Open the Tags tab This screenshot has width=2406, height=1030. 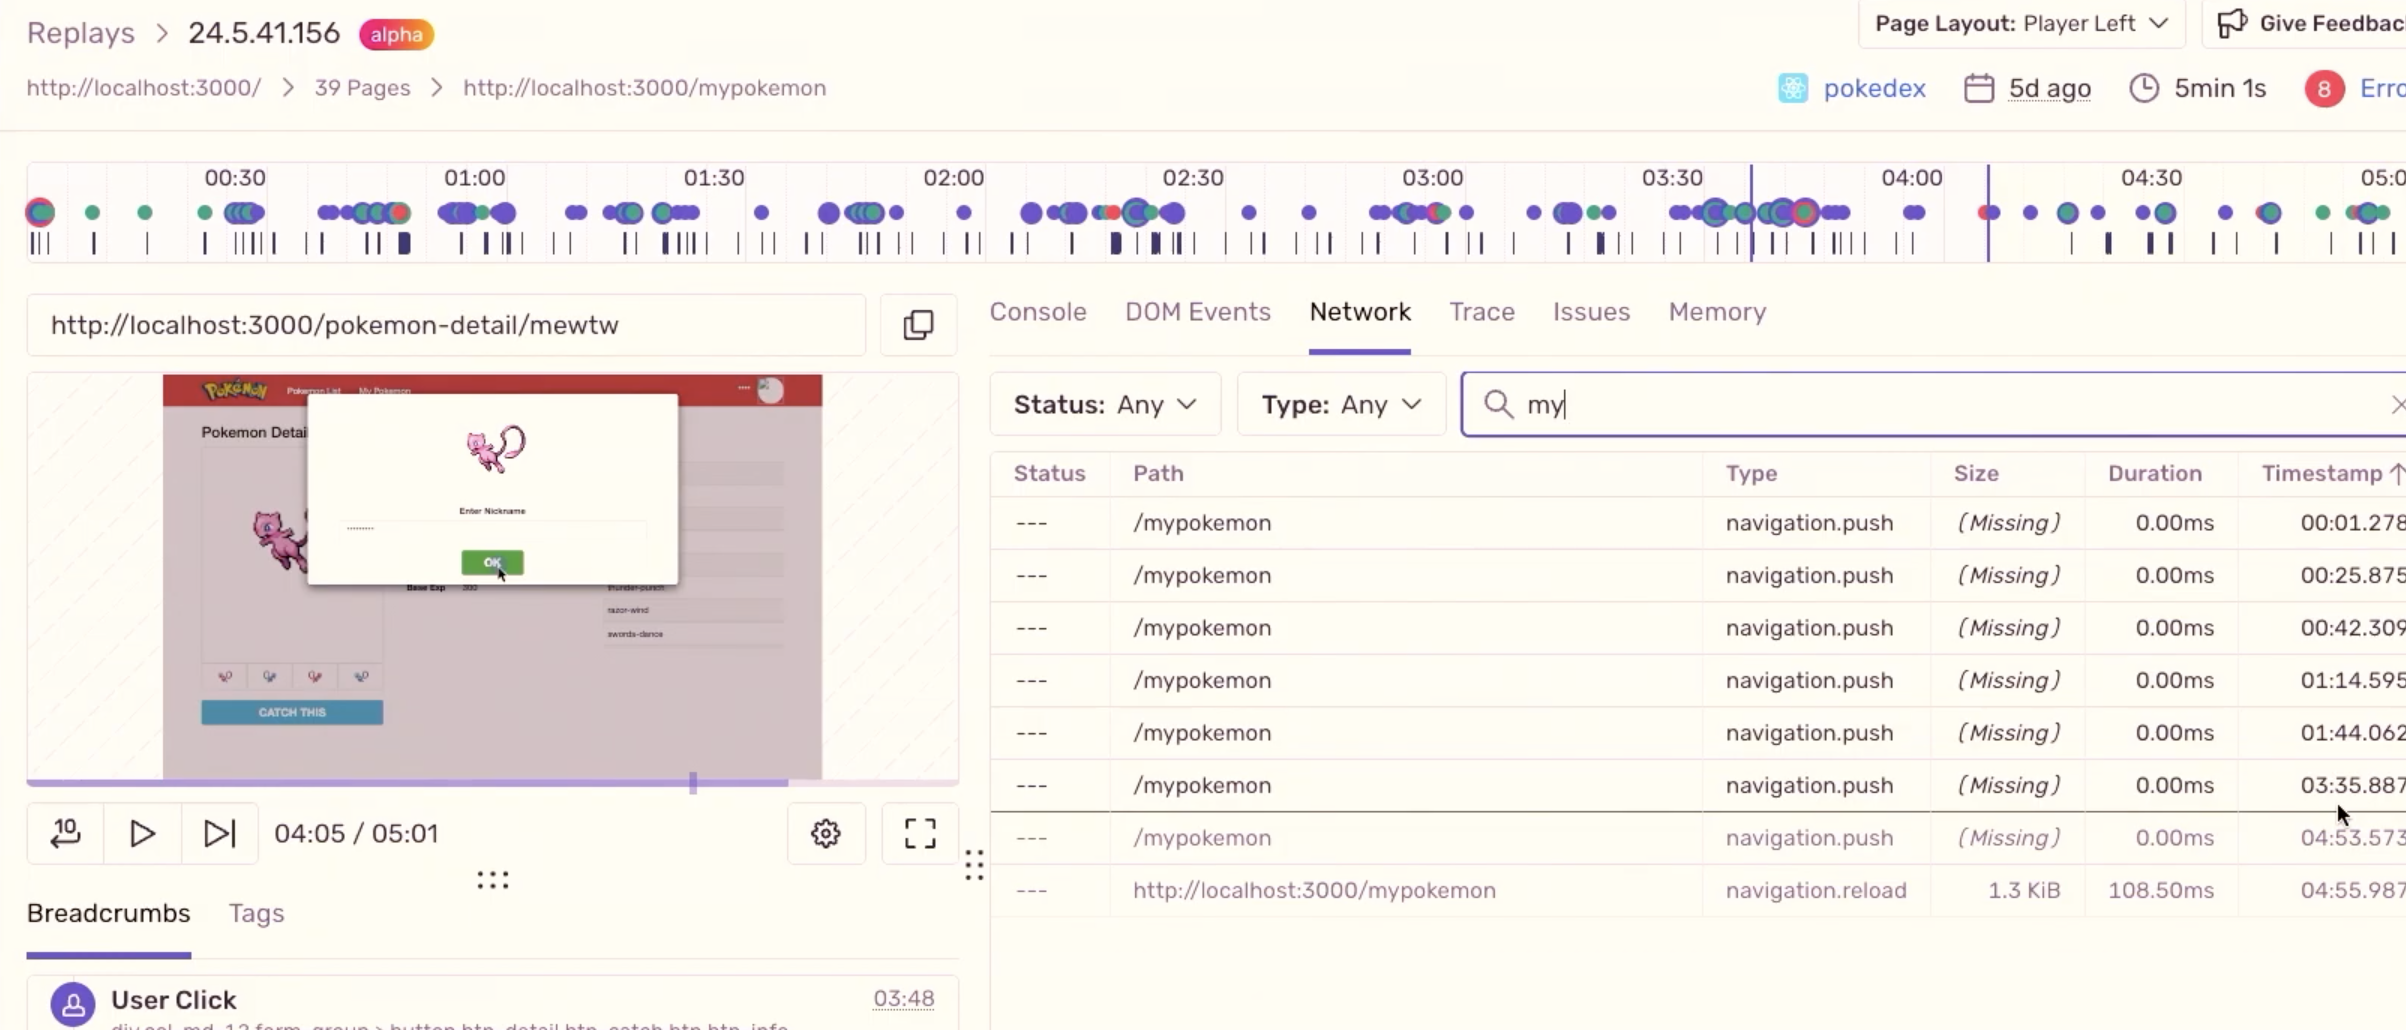pyautogui.click(x=256, y=913)
